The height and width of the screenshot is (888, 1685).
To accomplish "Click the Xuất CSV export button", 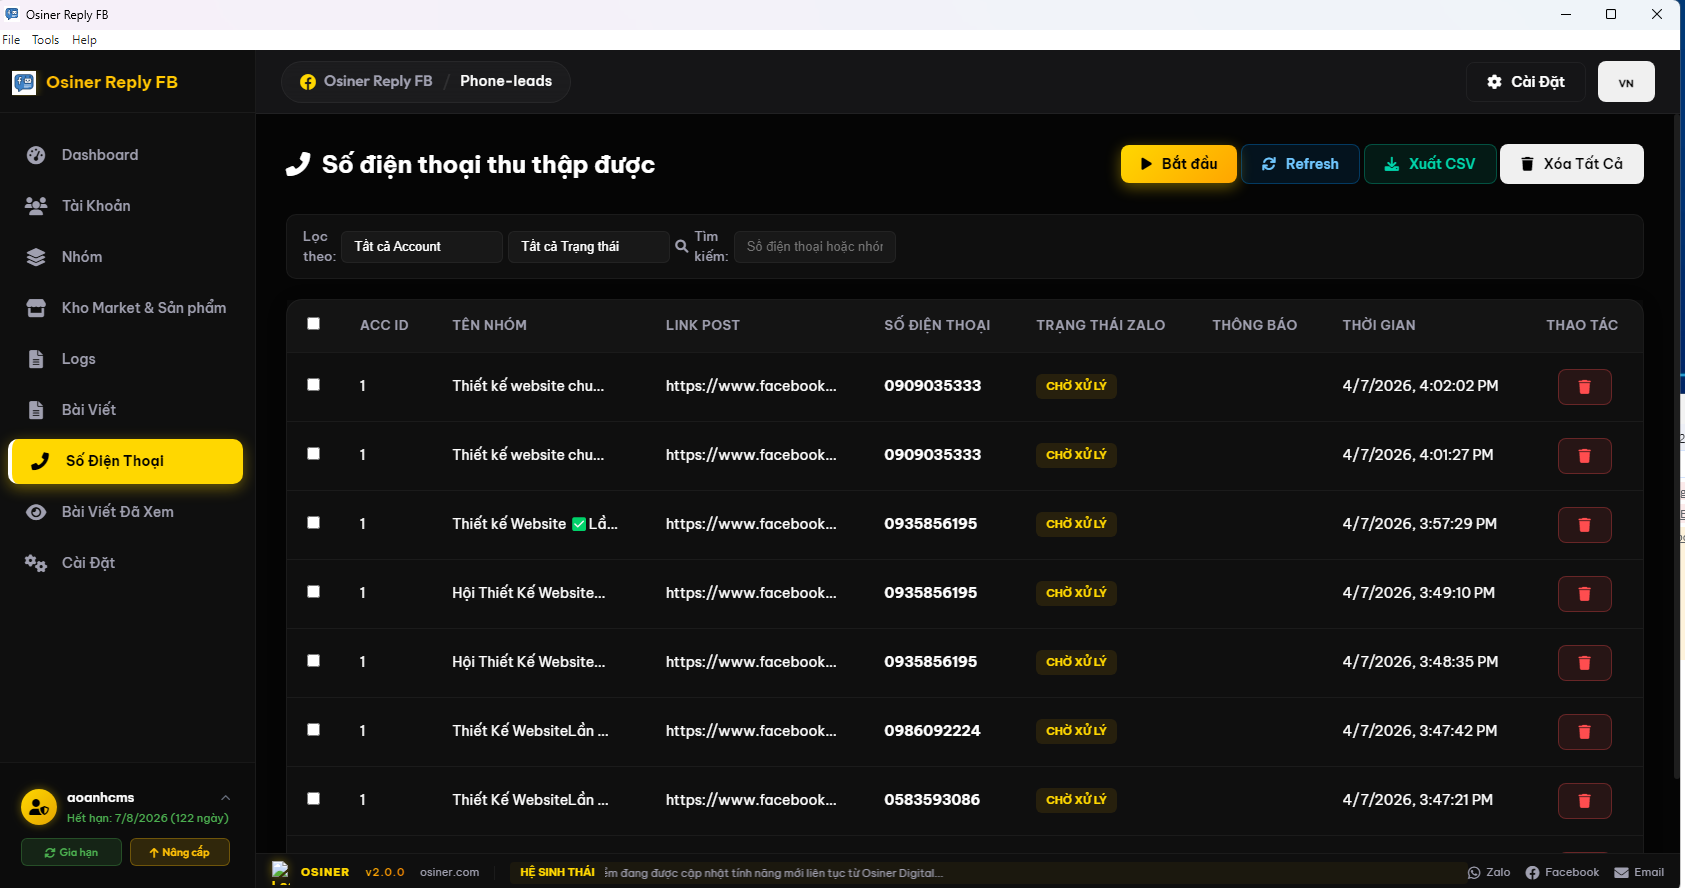I will pyautogui.click(x=1429, y=164).
